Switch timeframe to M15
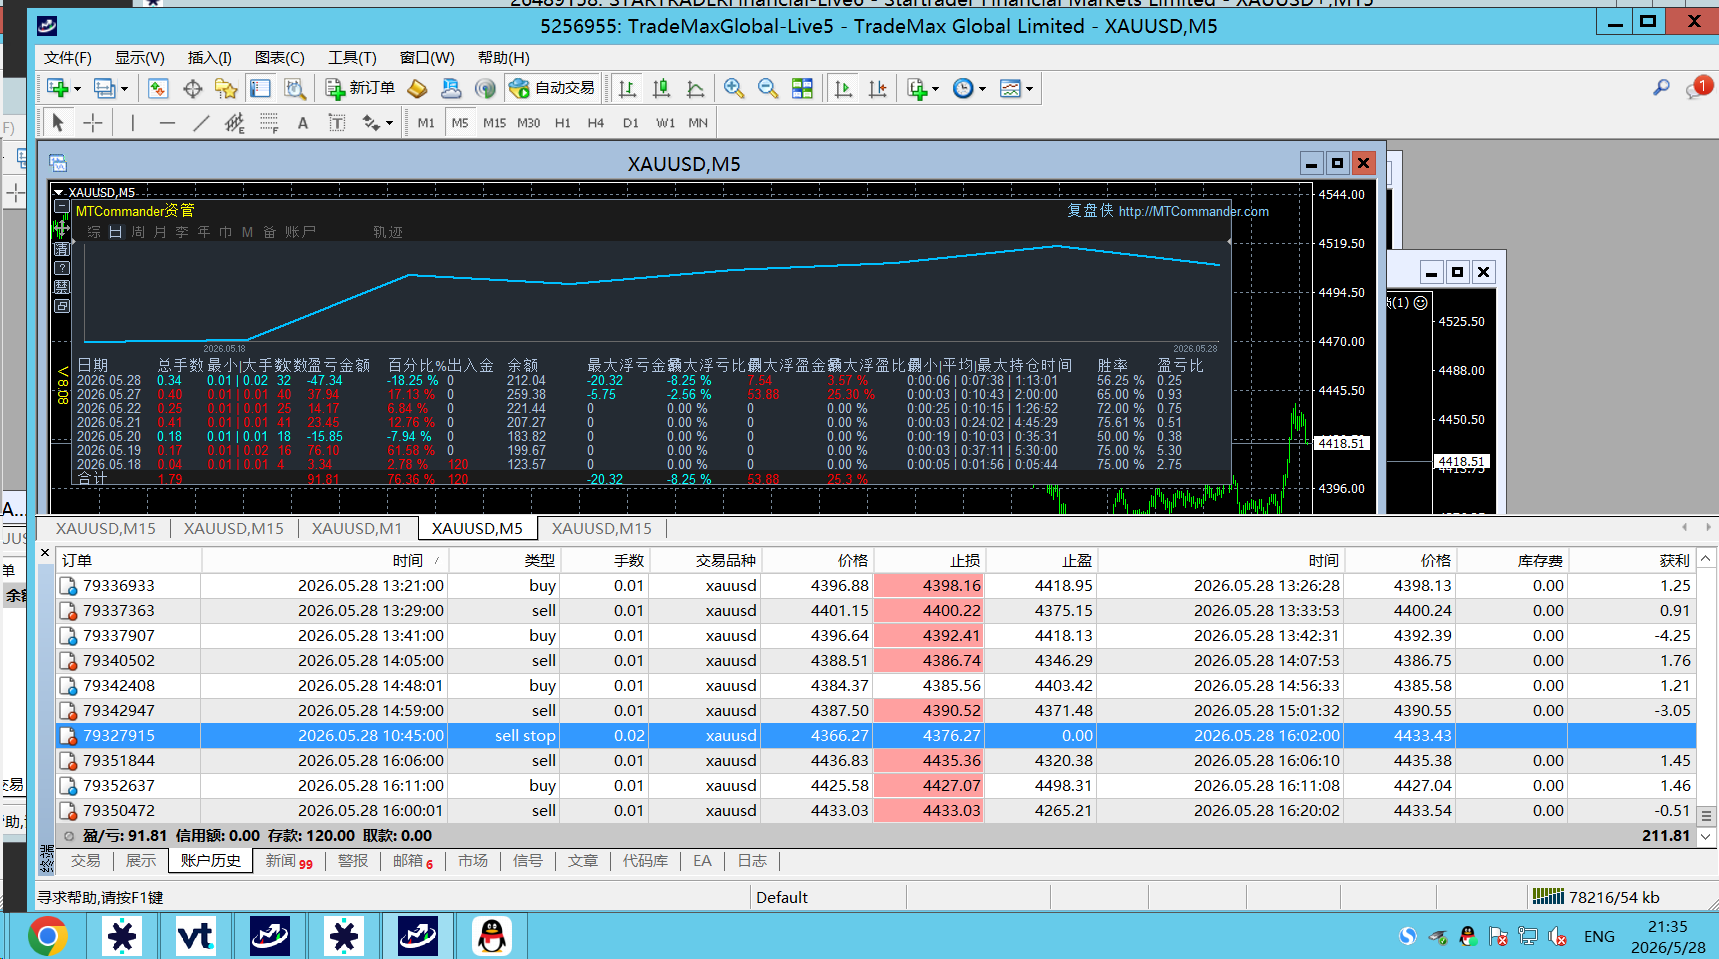Screen dimensions: 1719x959 [494, 123]
